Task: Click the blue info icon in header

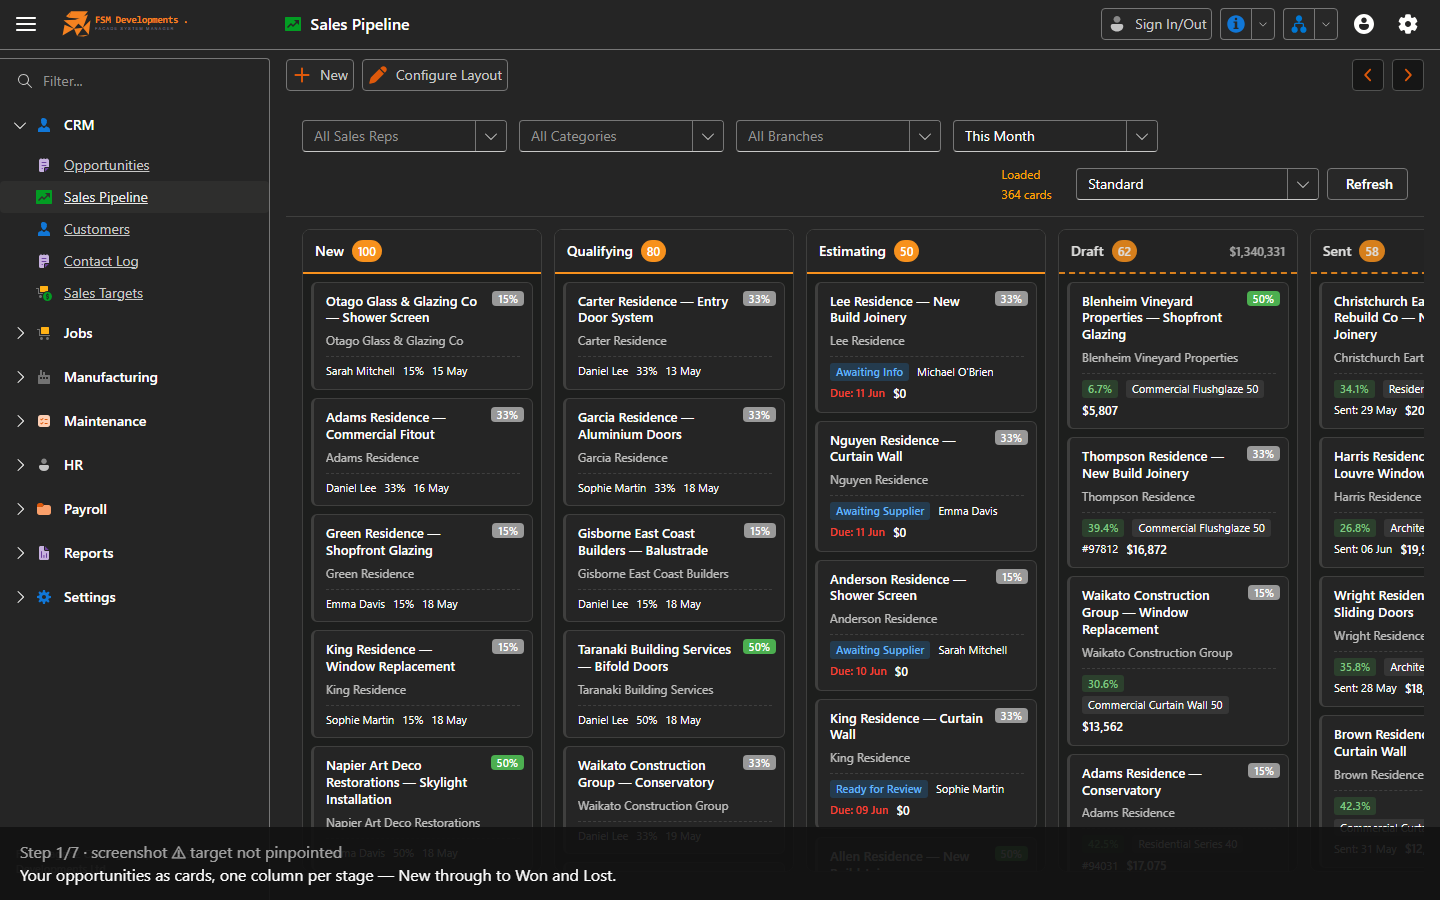Action: pyautogui.click(x=1236, y=24)
